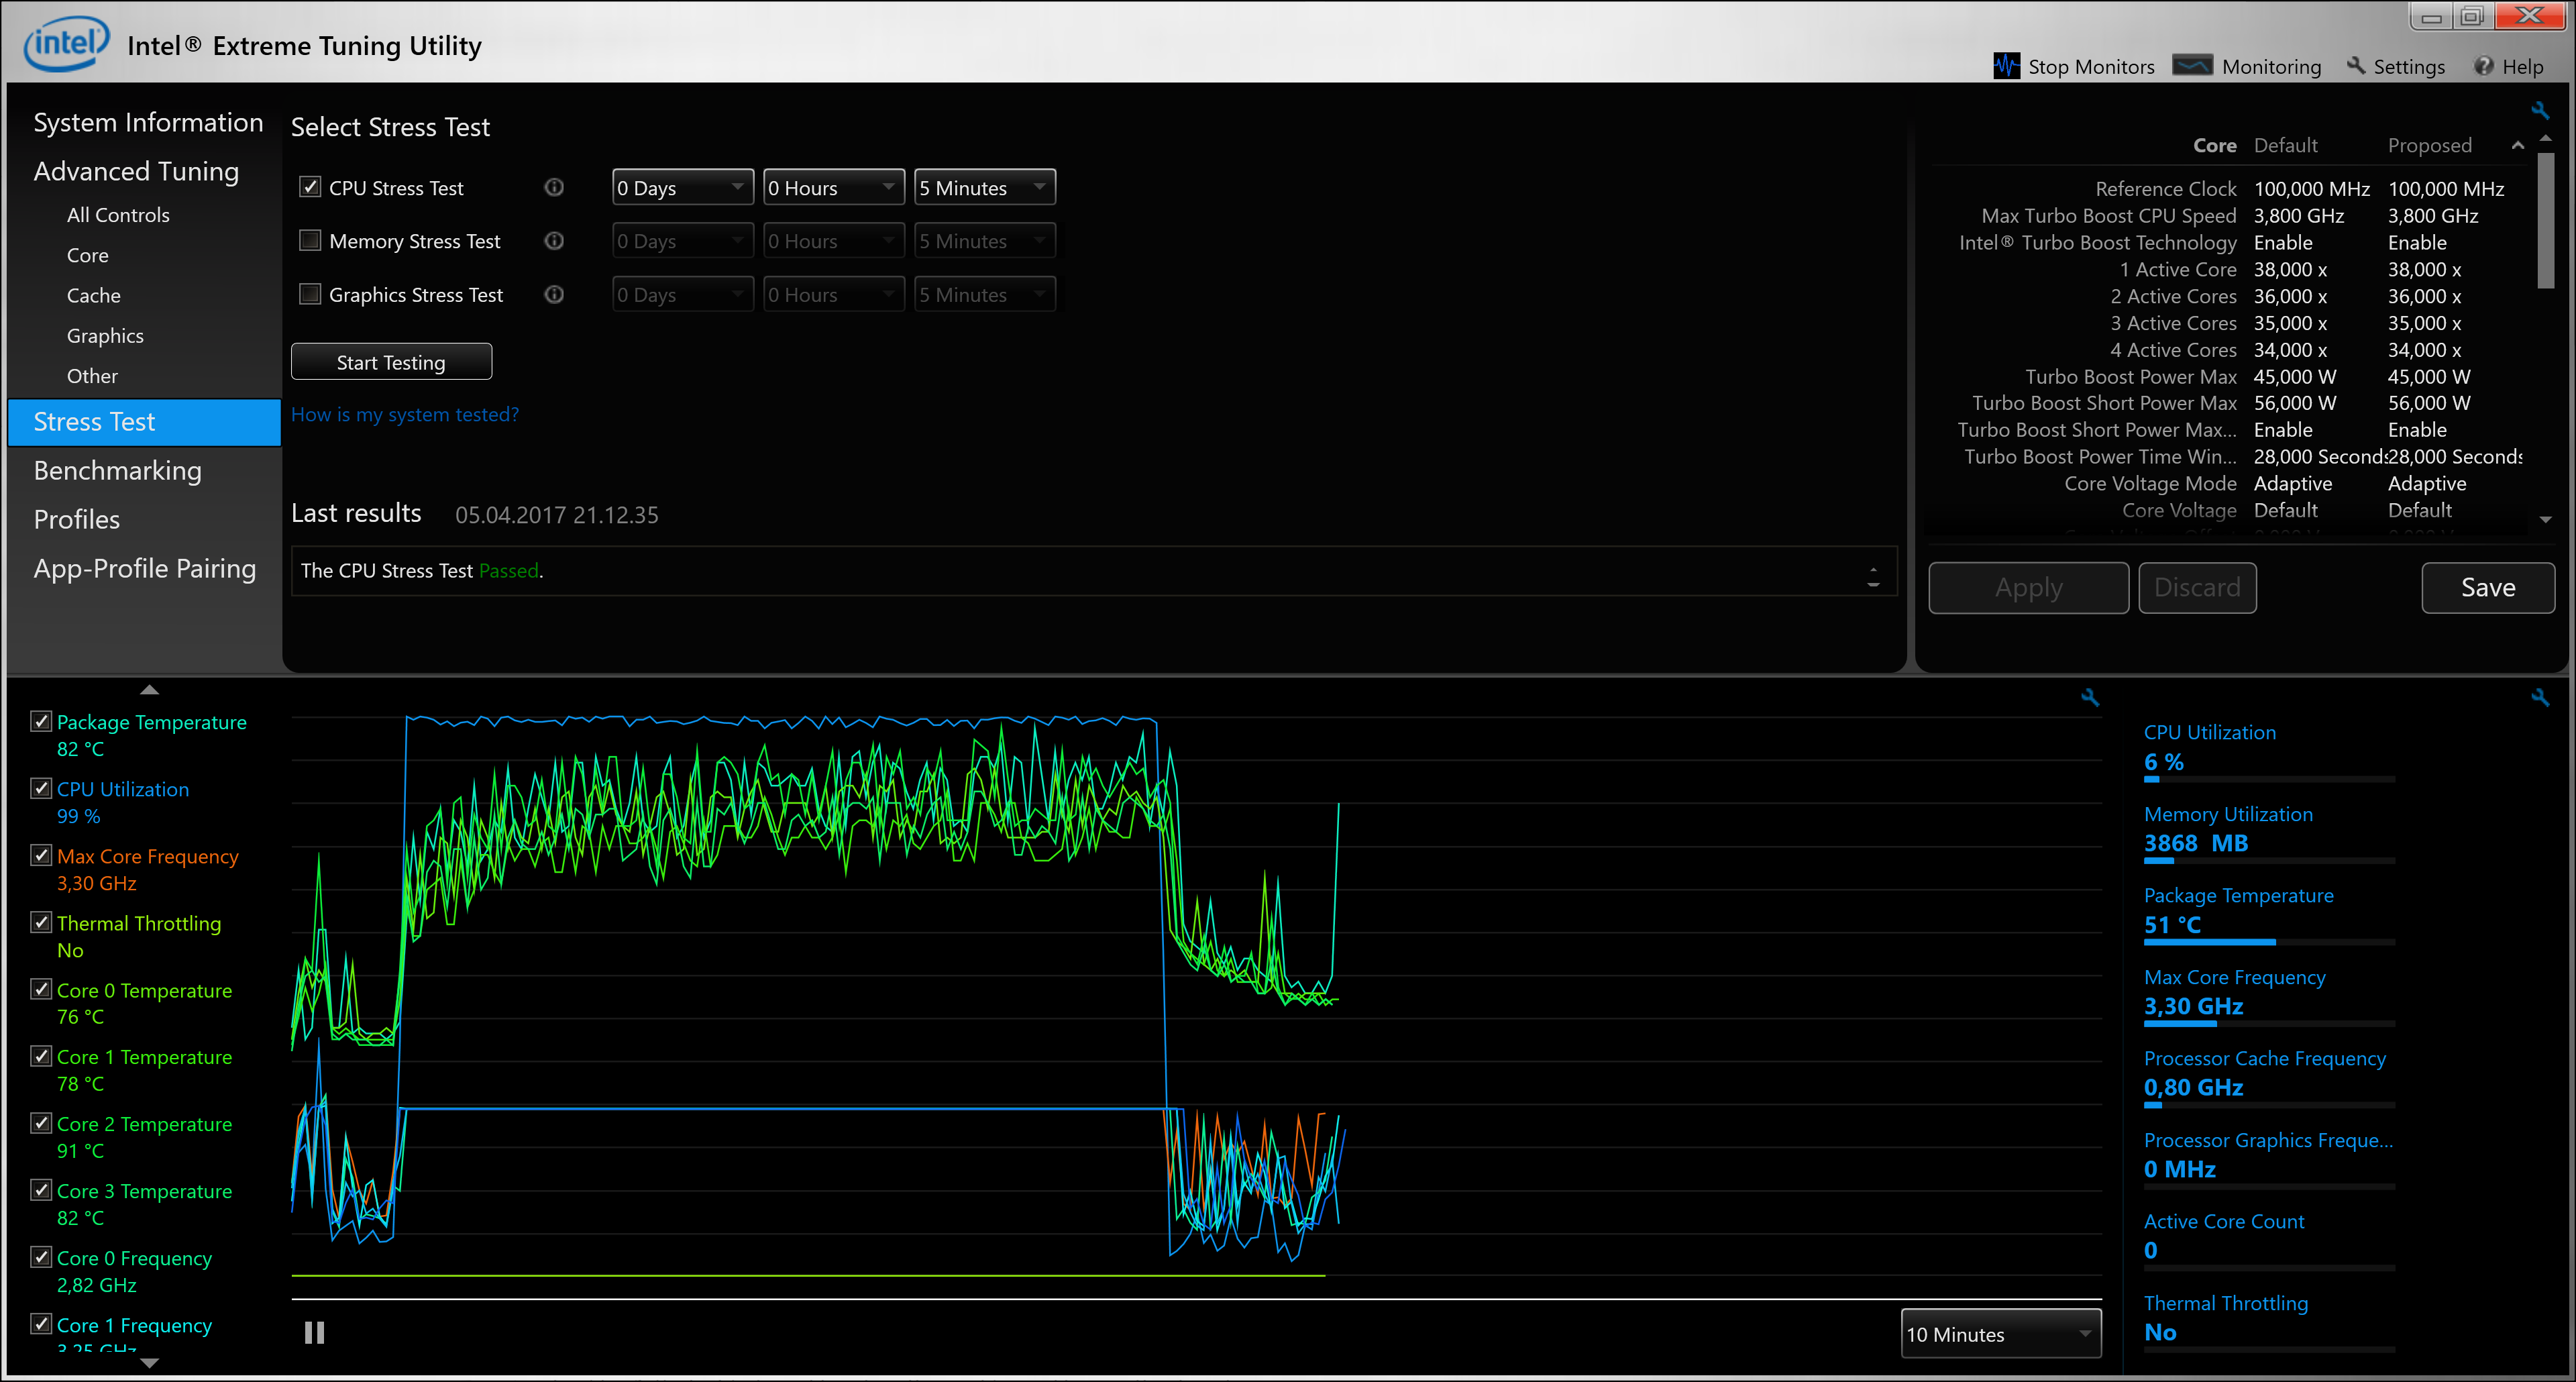Open App-Profile Pairing section

[144, 568]
